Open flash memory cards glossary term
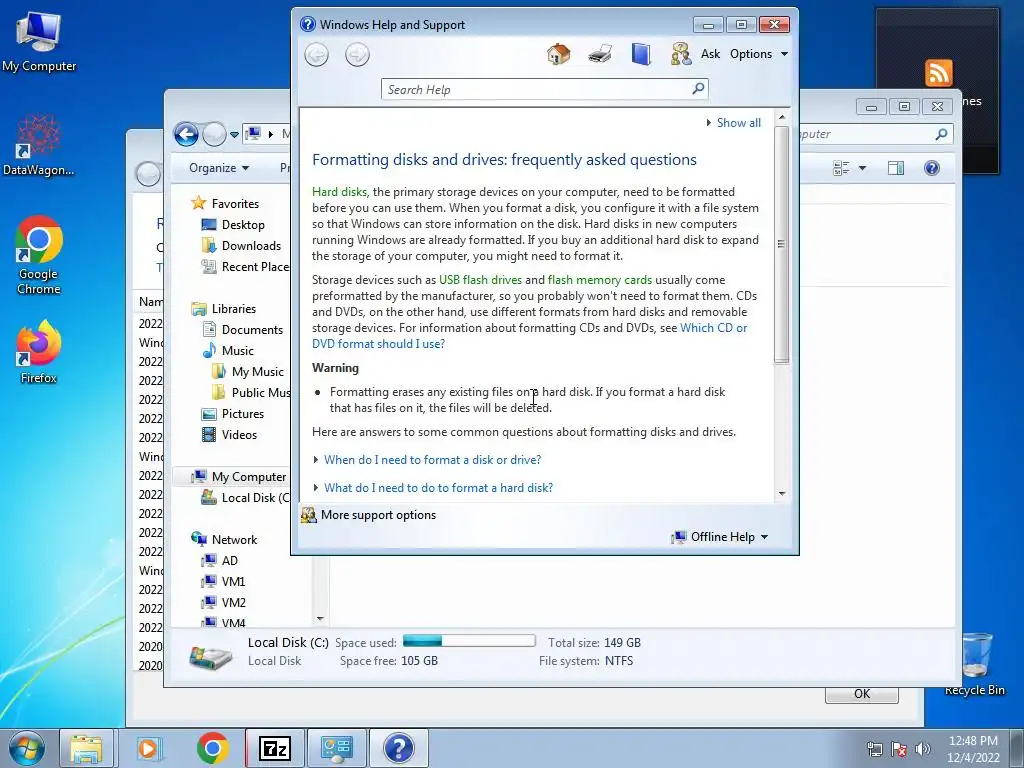The image size is (1024, 768). pyautogui.click(x=600, y=280)
